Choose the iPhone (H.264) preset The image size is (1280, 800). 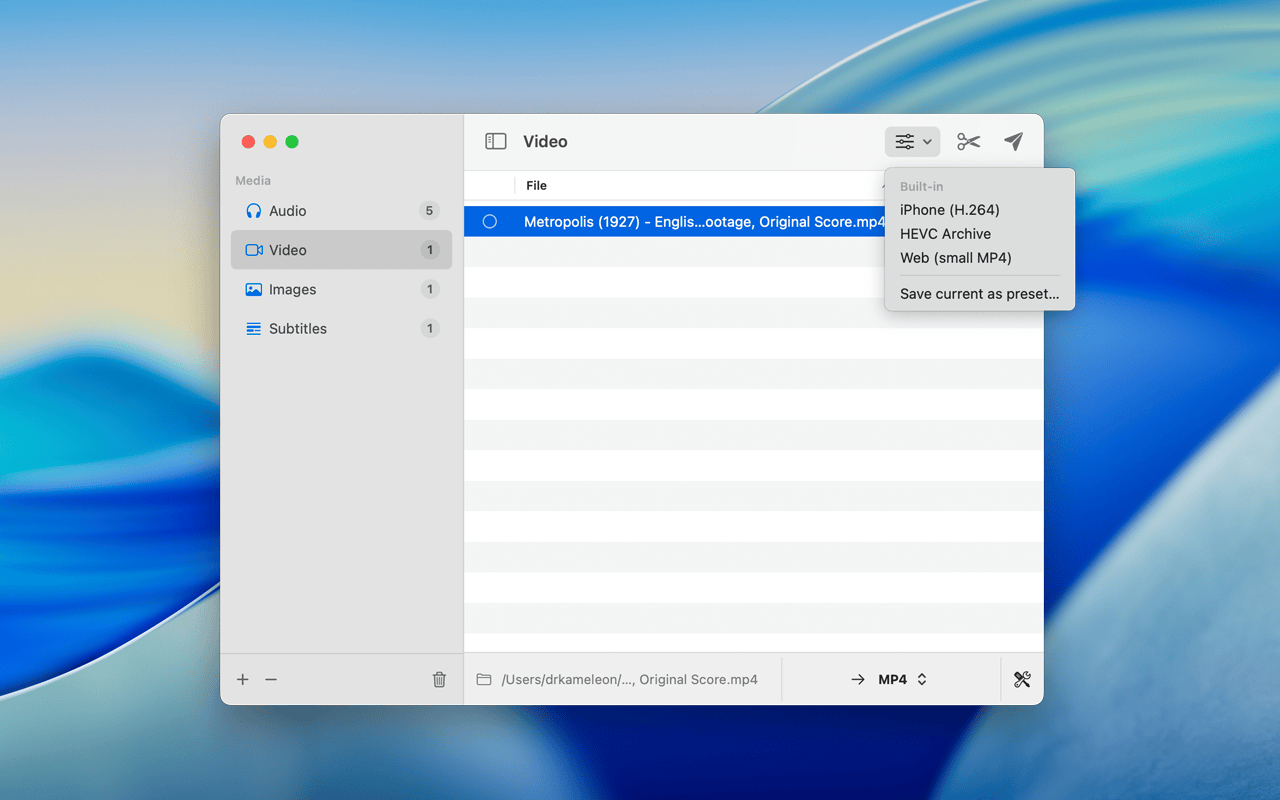pos(950,210)
